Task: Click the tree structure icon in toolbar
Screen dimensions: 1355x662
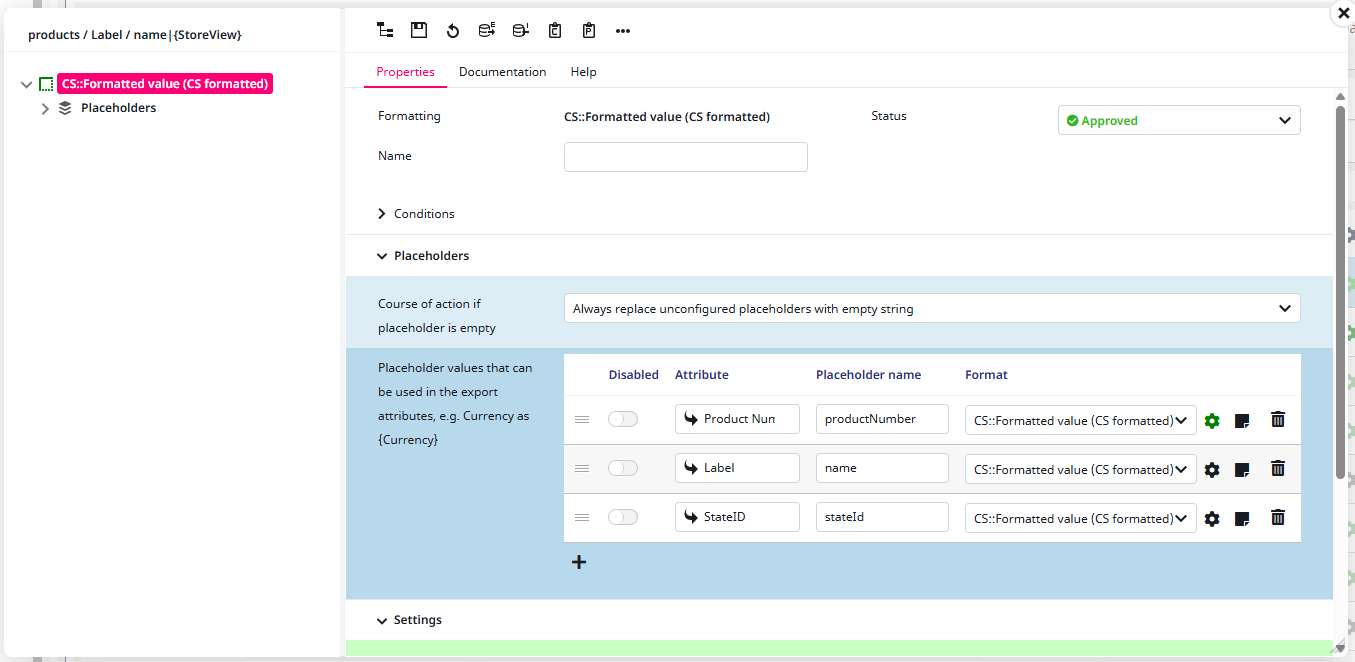Action: pyautogui.click(x=385, y=30)
